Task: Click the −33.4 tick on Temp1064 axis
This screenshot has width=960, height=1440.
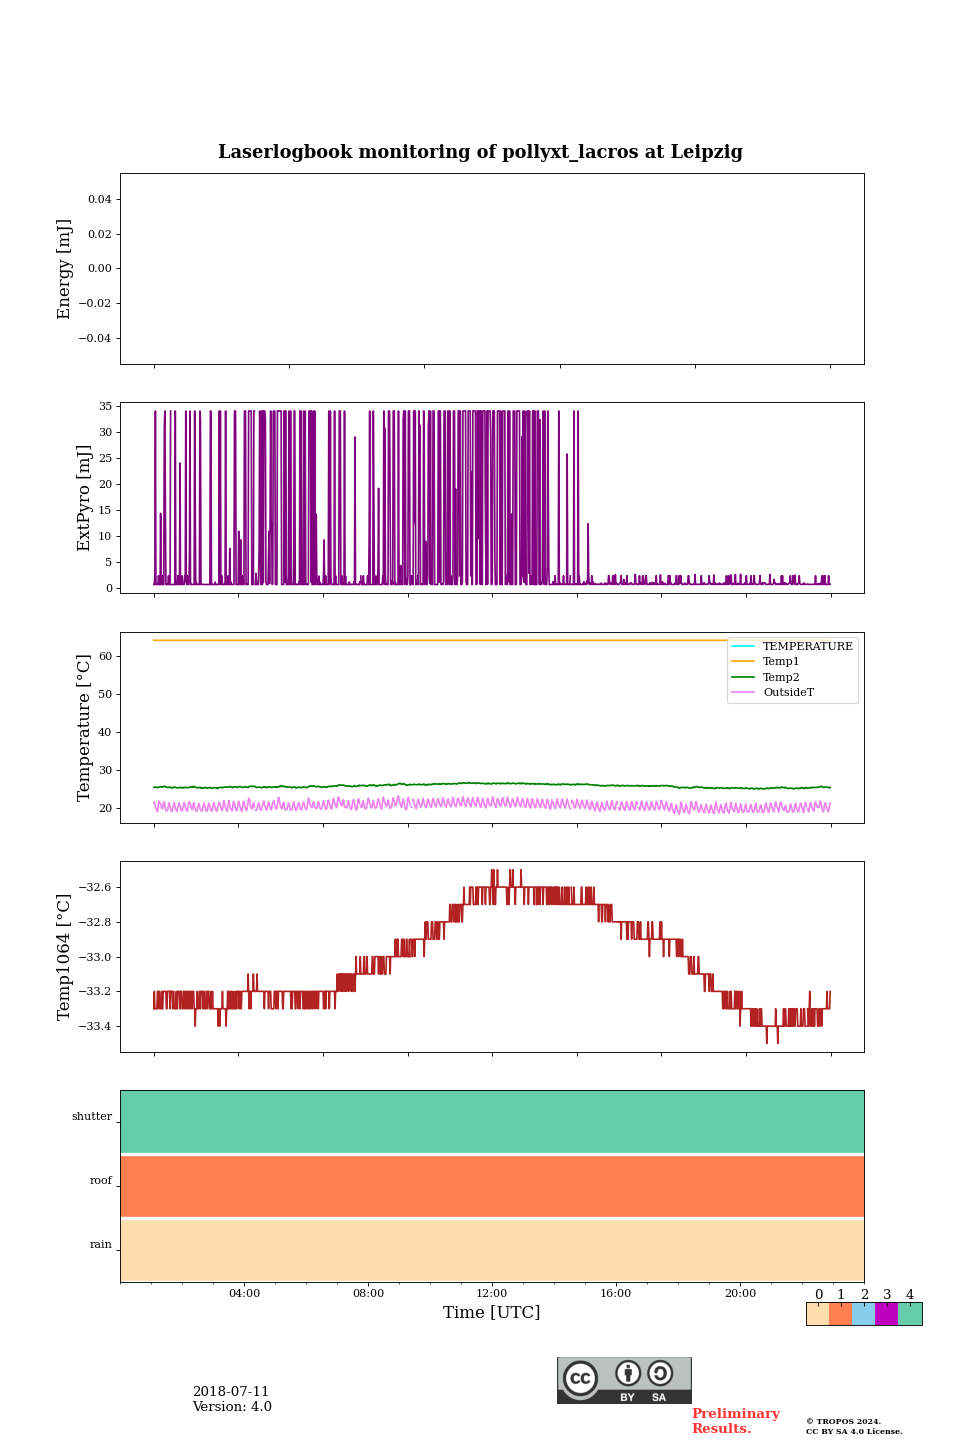Action: pos(95,1027)
